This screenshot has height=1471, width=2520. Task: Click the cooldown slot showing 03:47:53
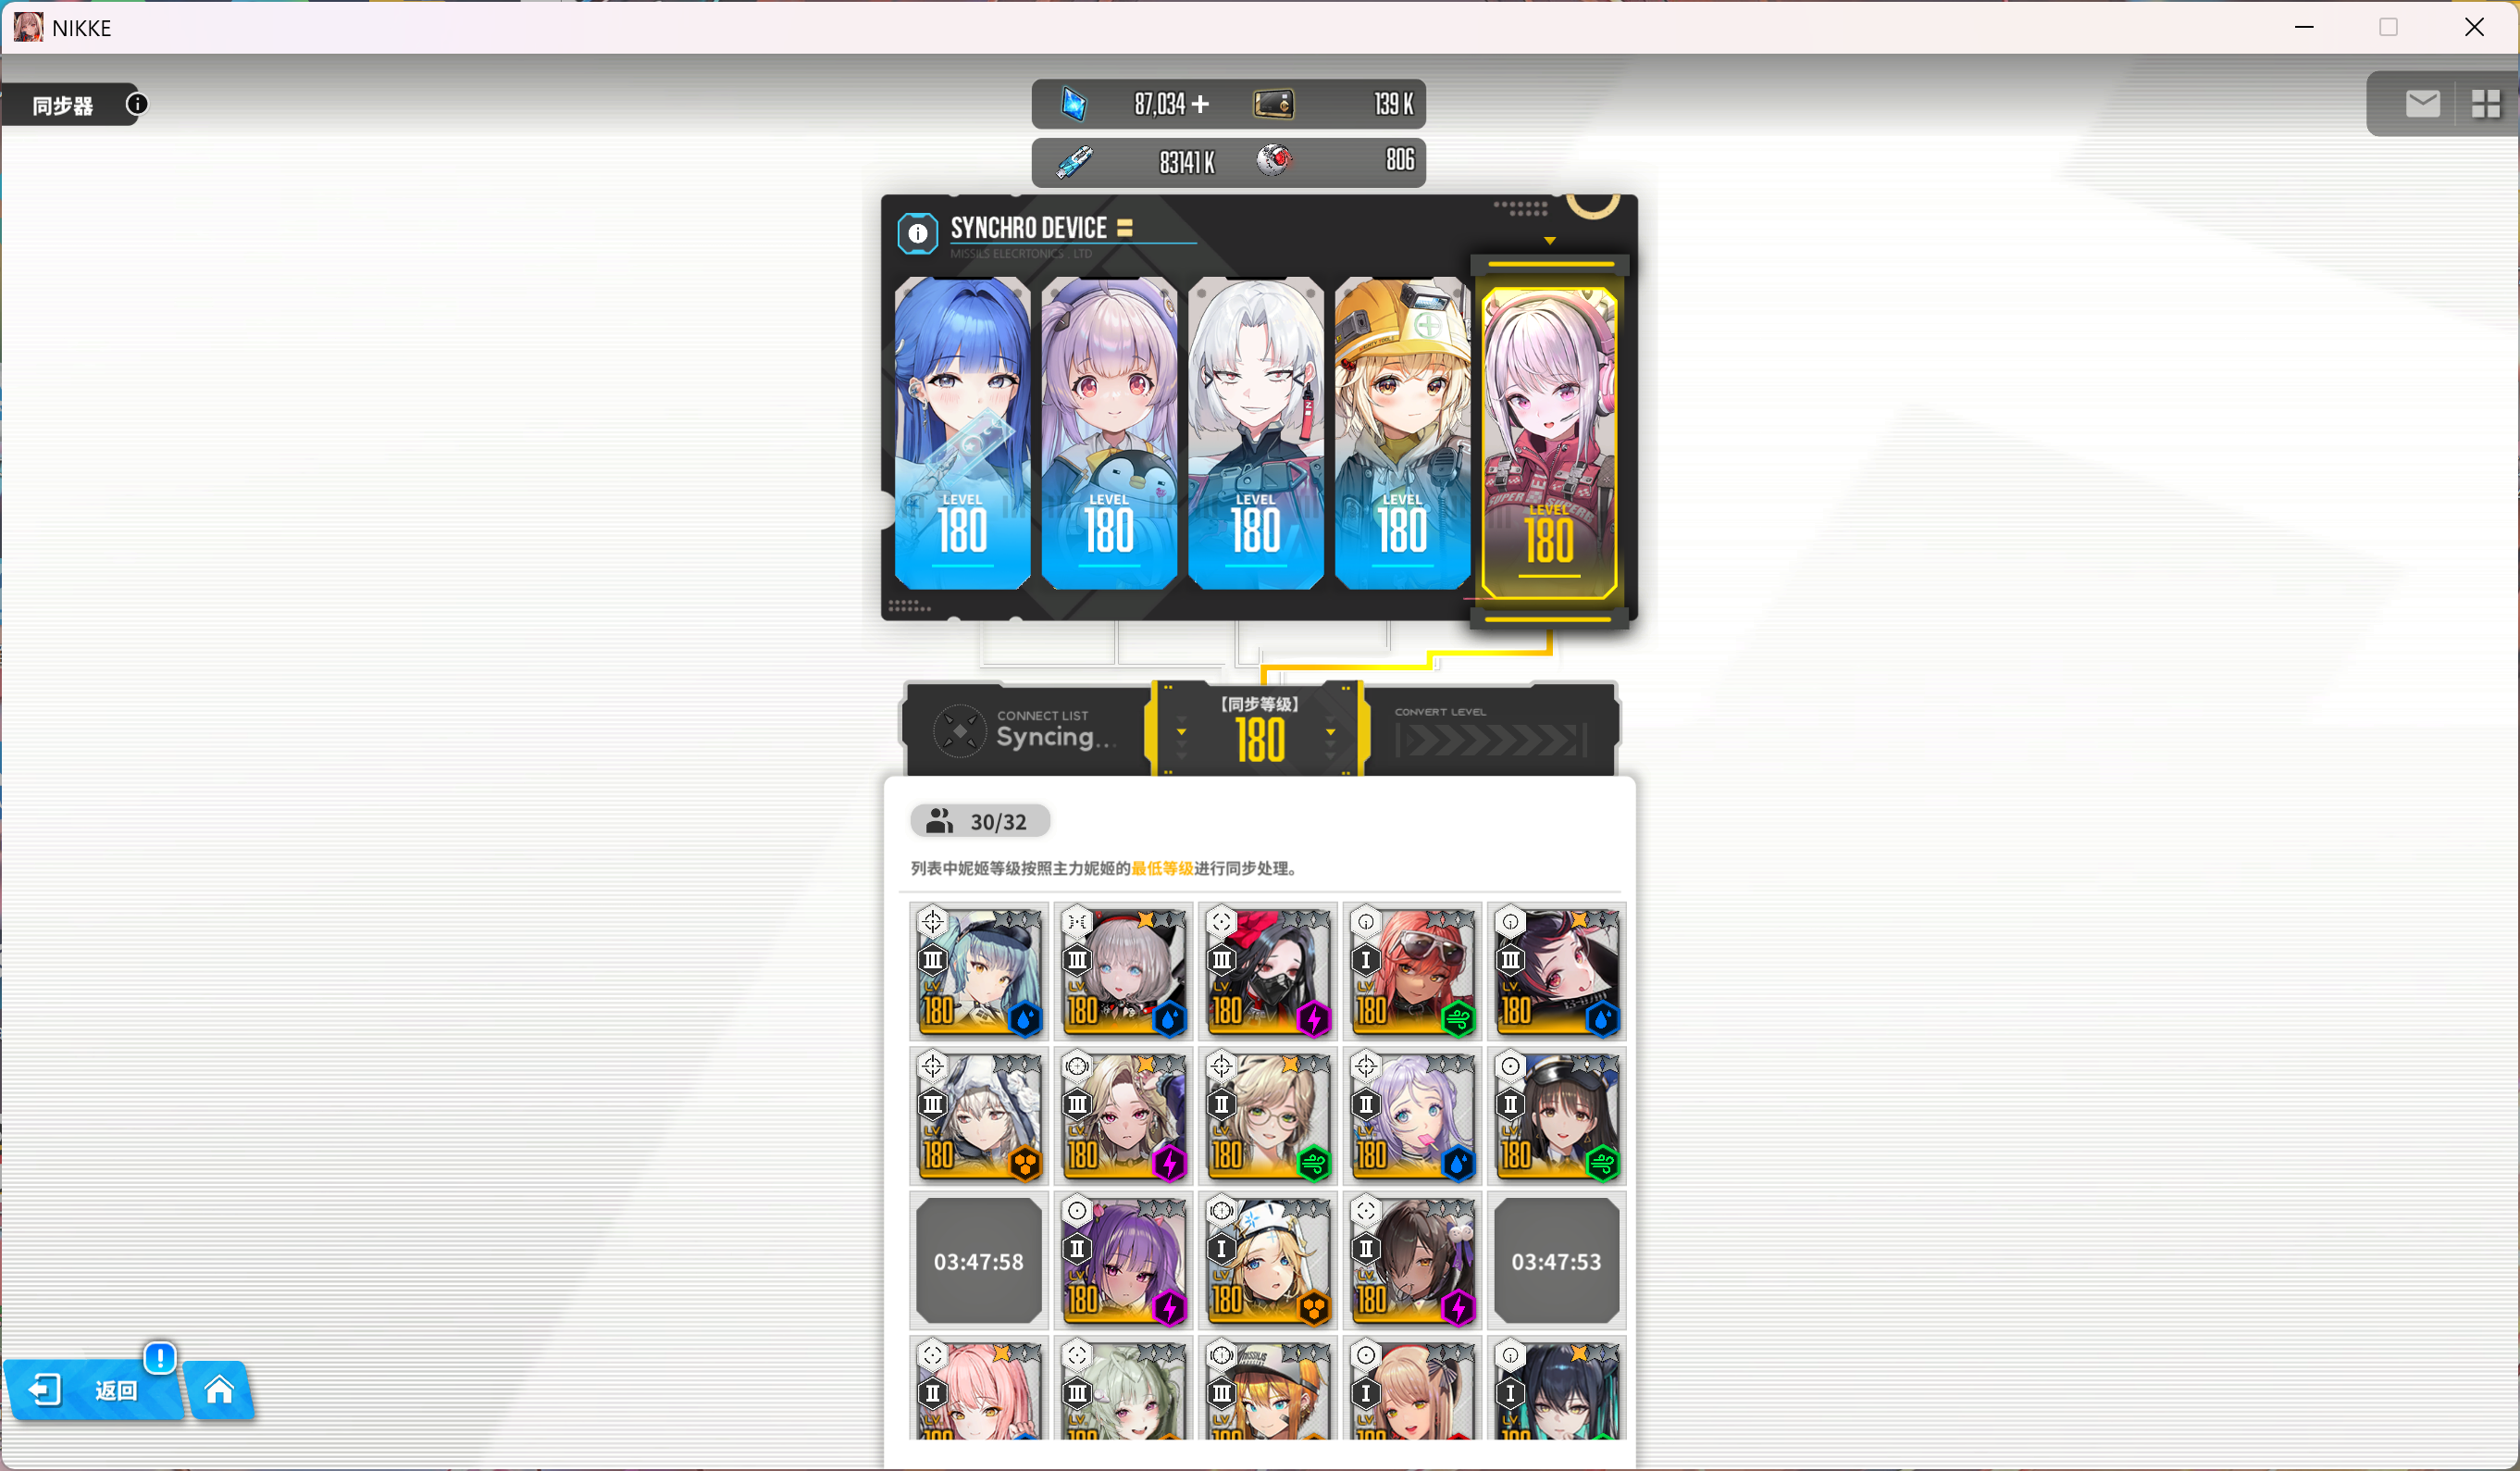(1555, 1261)
